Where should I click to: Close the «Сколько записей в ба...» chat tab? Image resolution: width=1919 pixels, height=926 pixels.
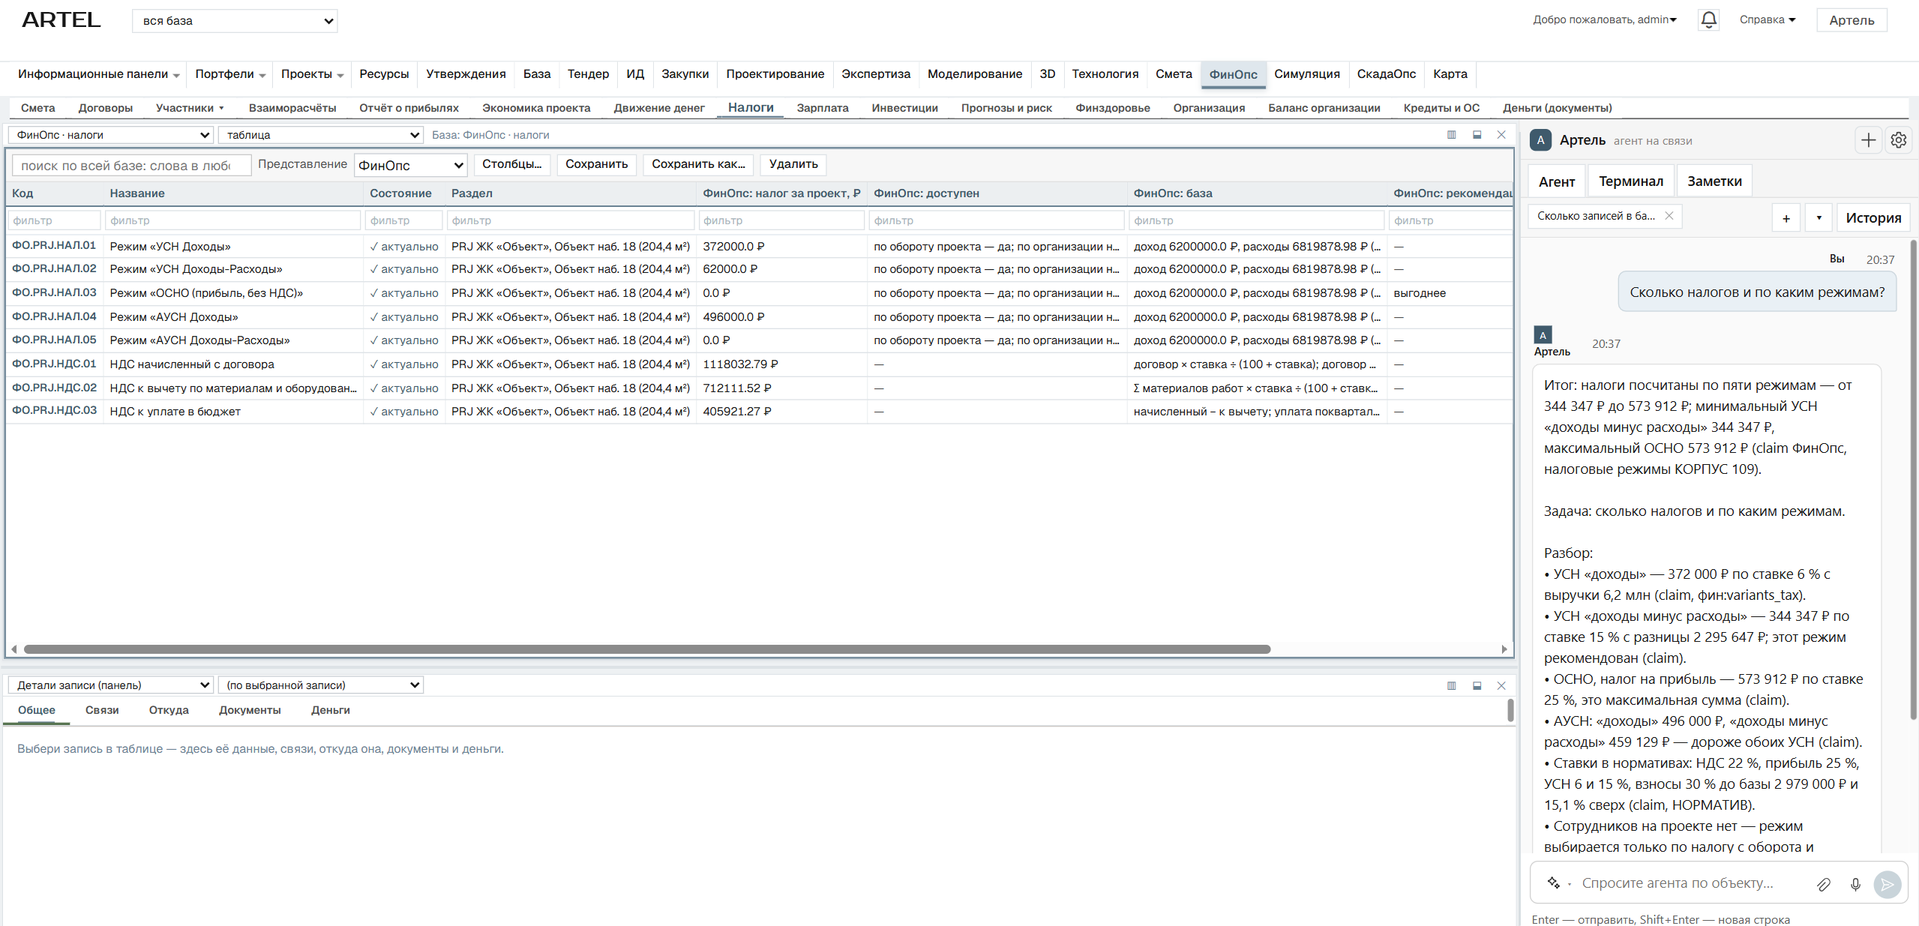point(1669,216)
